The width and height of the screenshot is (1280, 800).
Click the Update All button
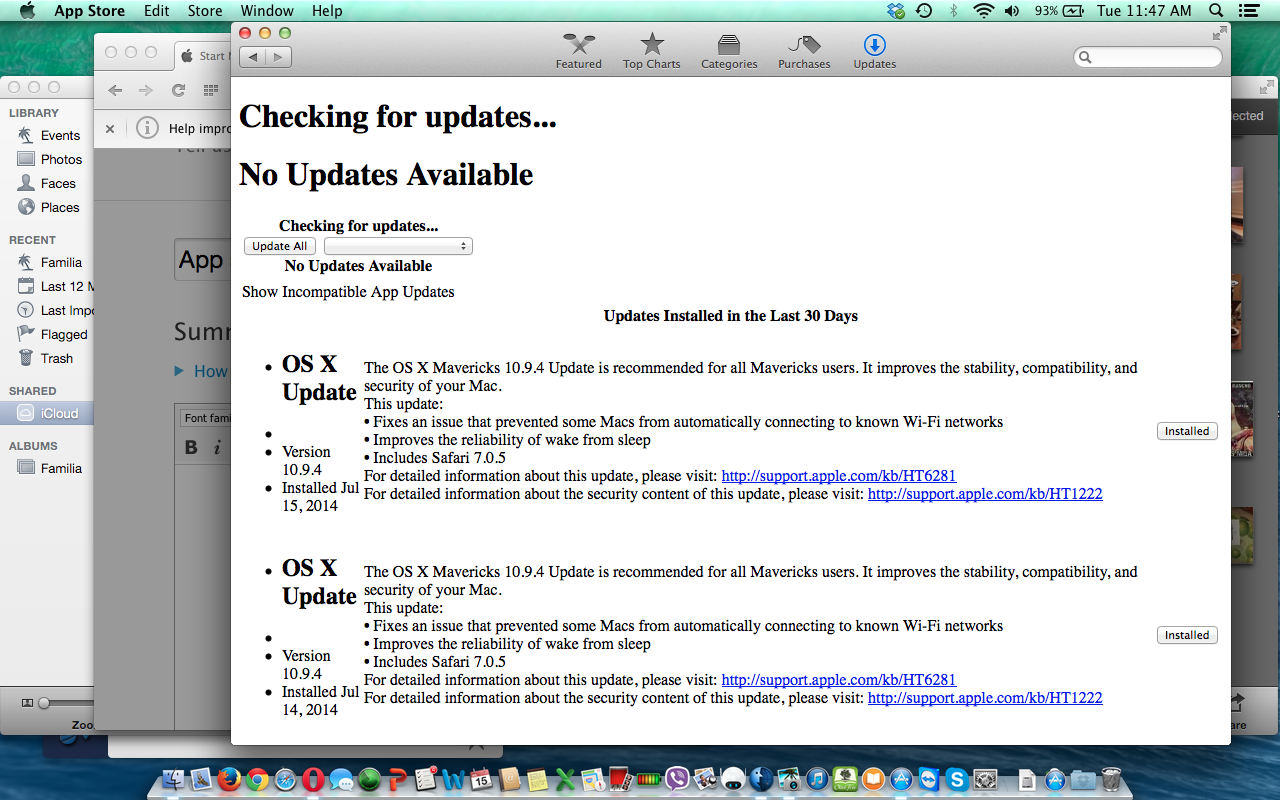coord(280,246)
